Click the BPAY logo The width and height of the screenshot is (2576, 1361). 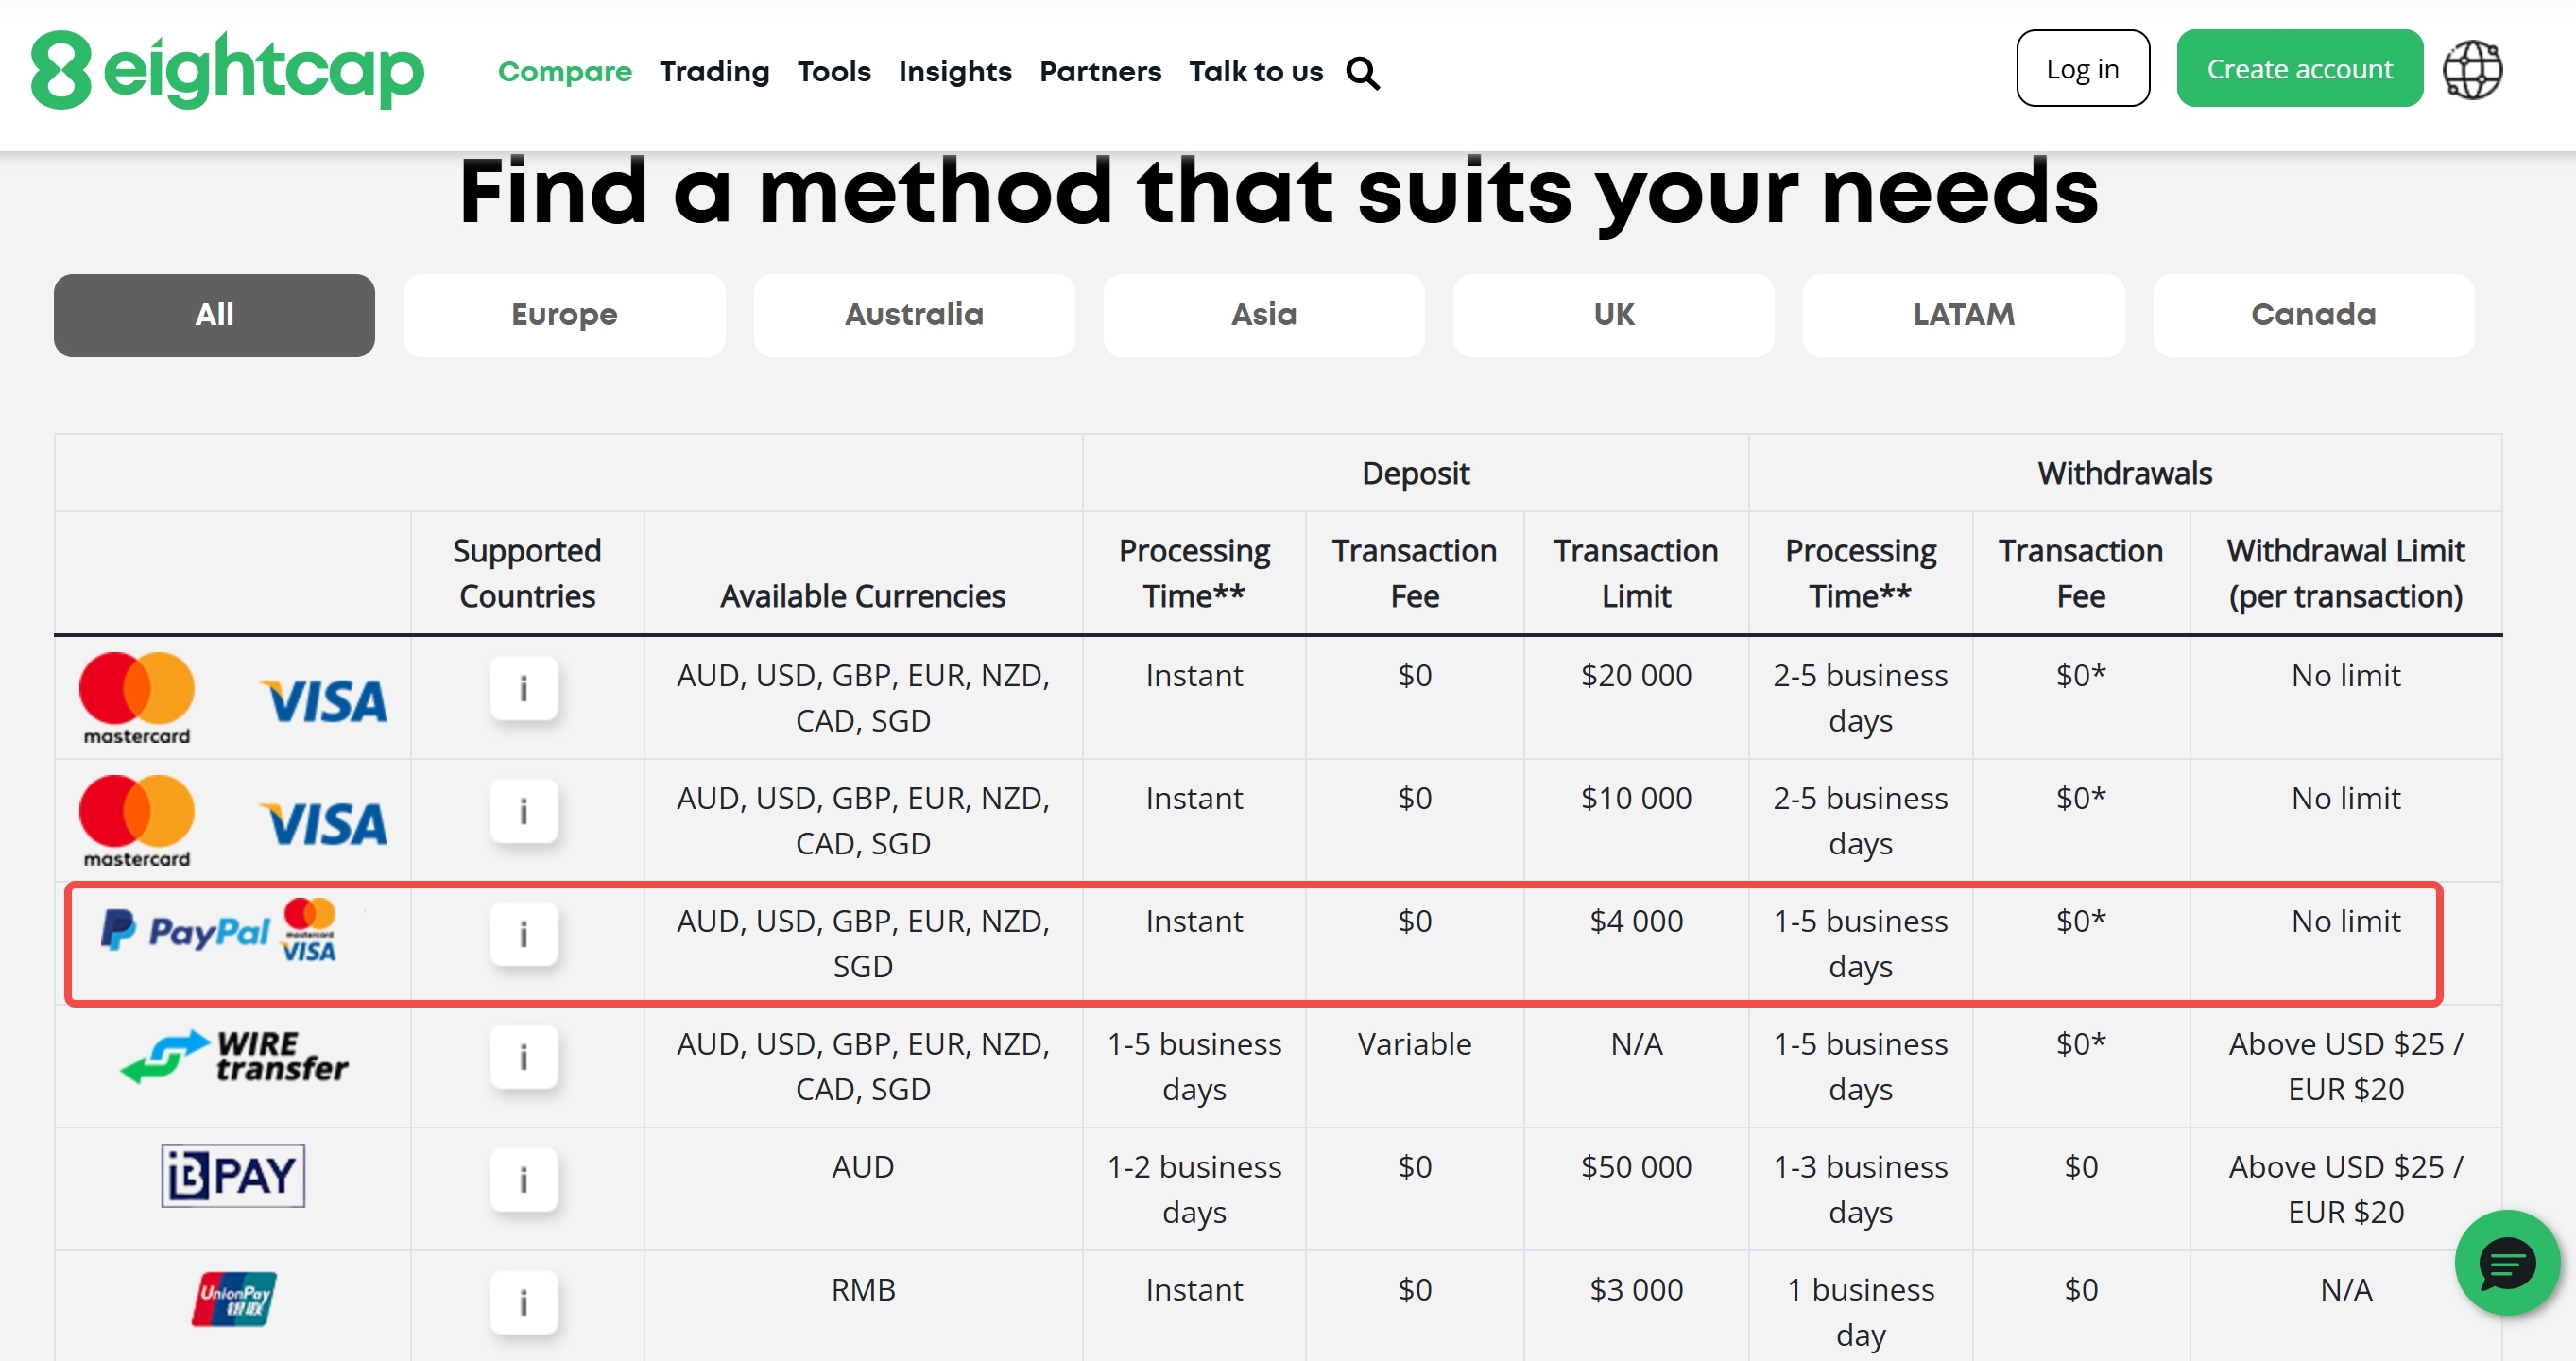233,1176
